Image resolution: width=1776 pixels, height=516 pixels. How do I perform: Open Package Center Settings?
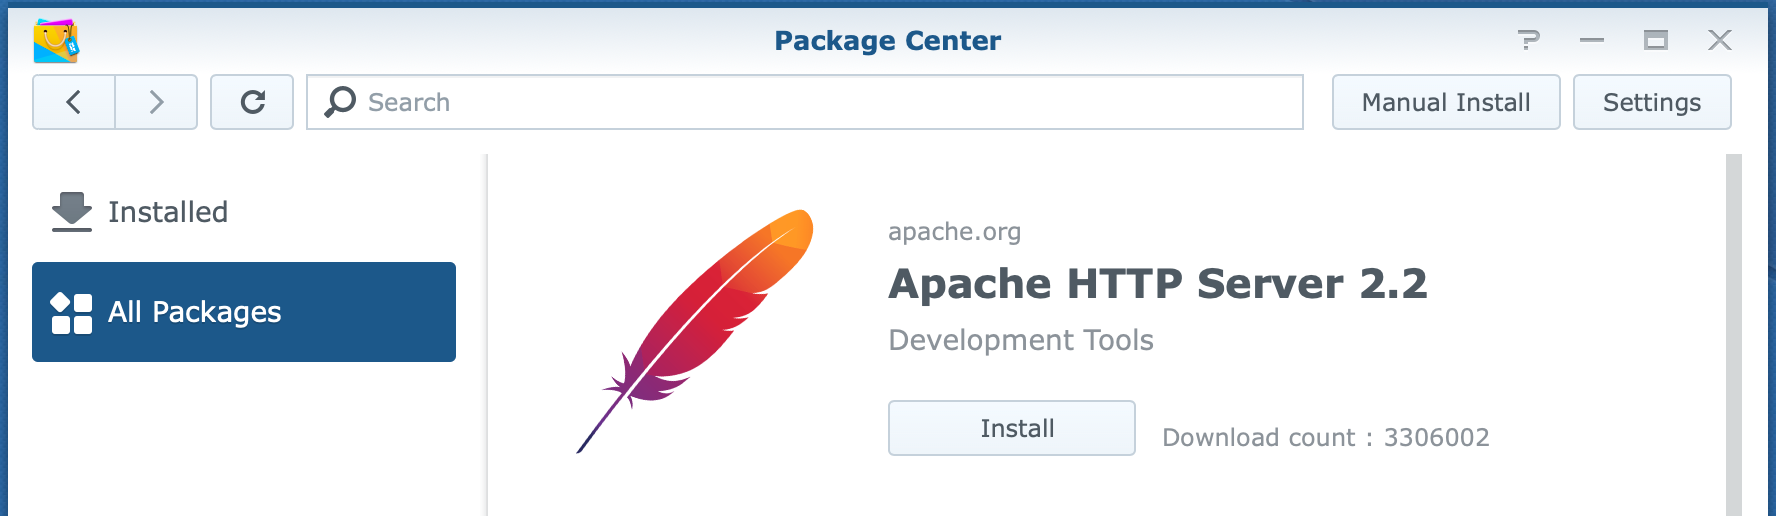[1652, 102]
